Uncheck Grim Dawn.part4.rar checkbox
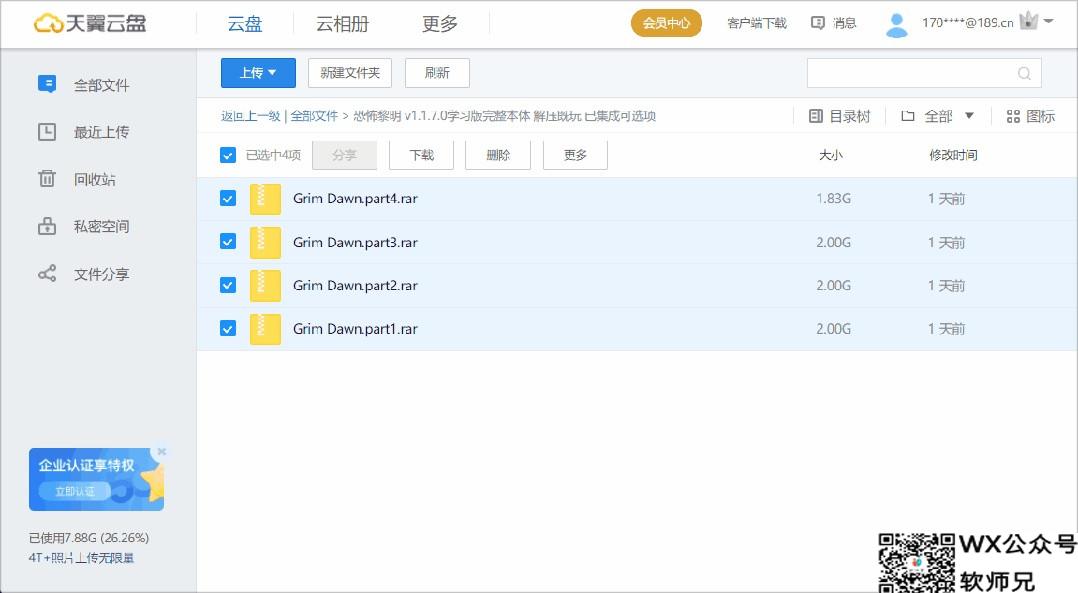1078x593 pixels. [x=228, y=198]
